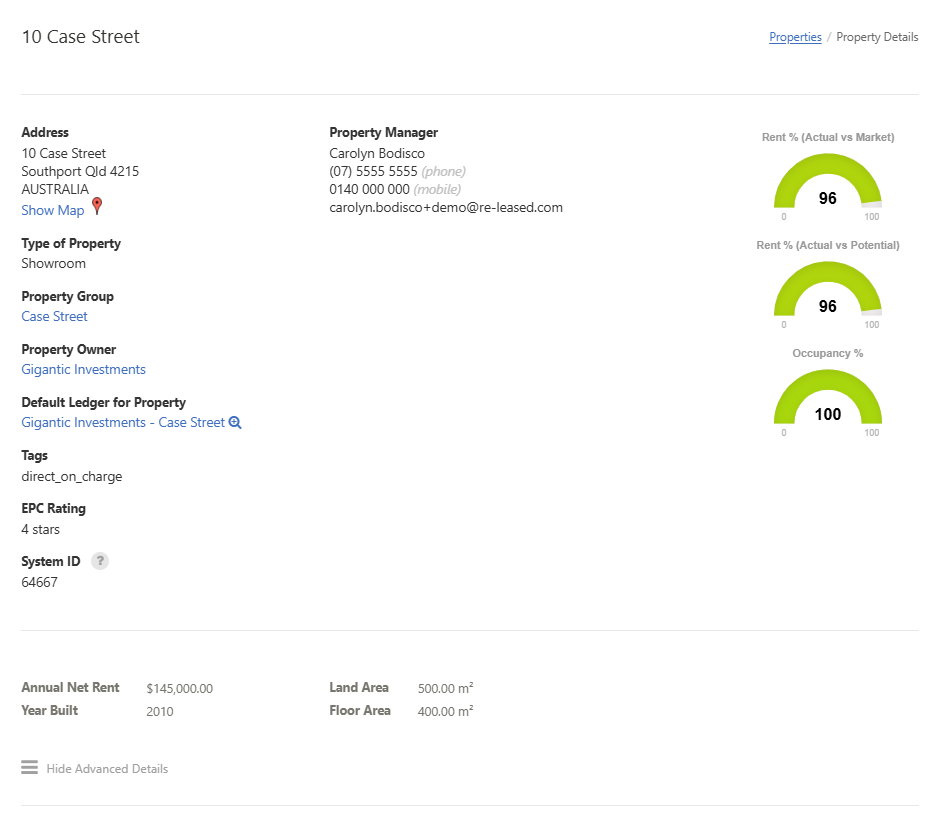The width and height of the screenshot is (933, 817).
Task: Click the System ID help question icon
Action: 100,561
